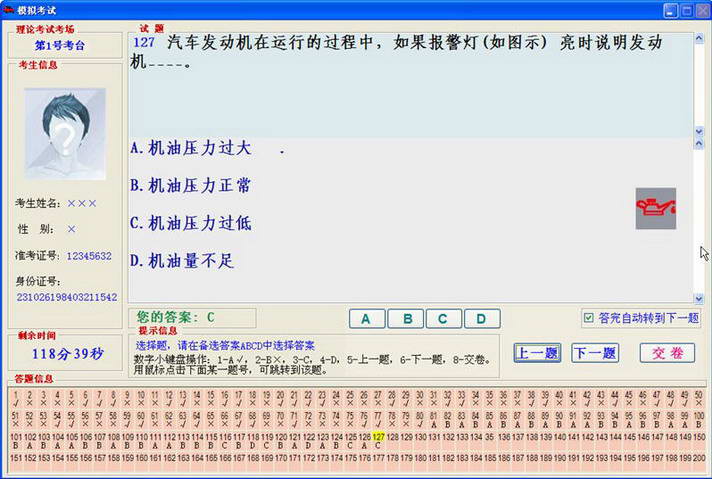Choose answer button B
Viewport: 712px width, 479px height.
(x=406, y=319)
